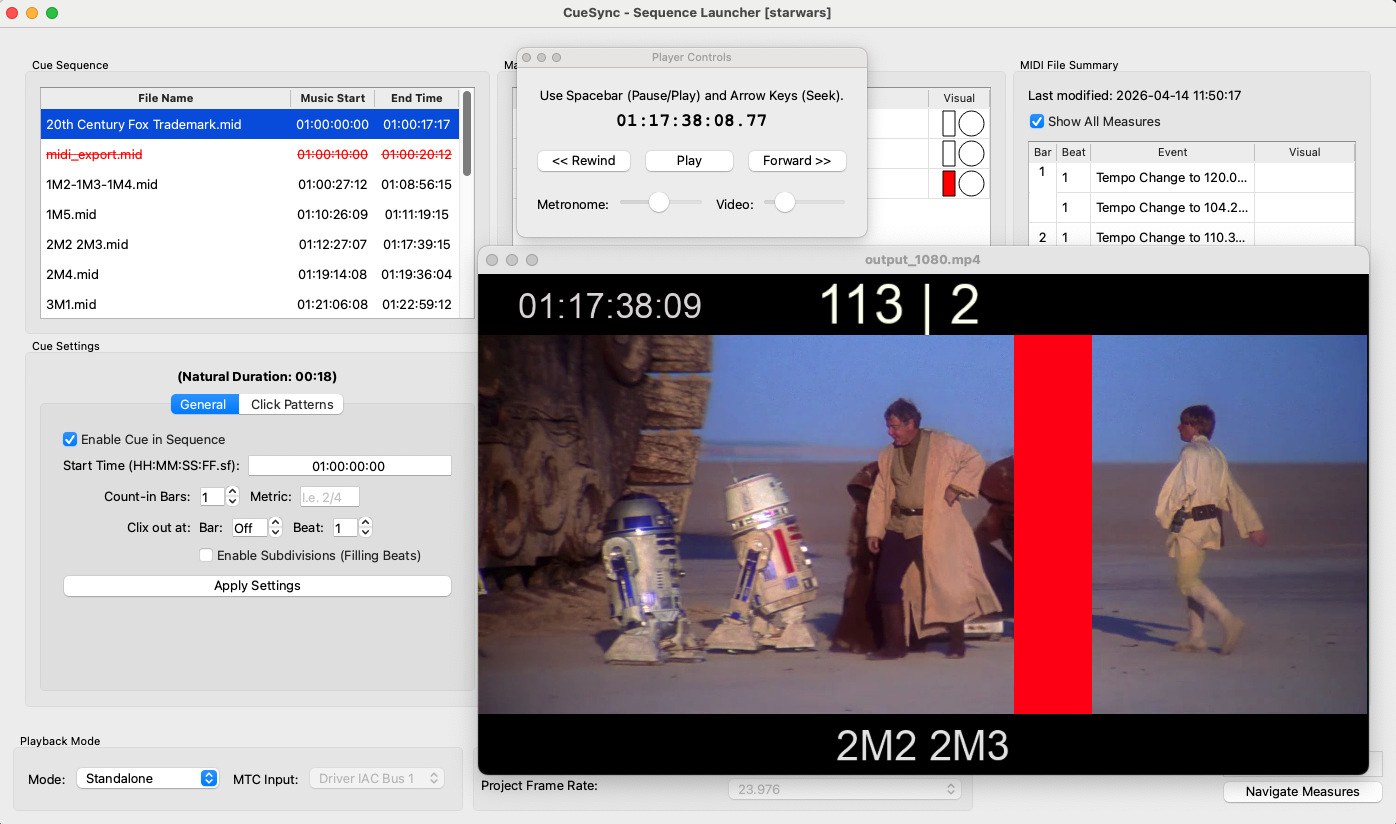Select the 2M4.mid cue row
The height and width of the screenshot is (824, 1396).
(x=250, y=274)
